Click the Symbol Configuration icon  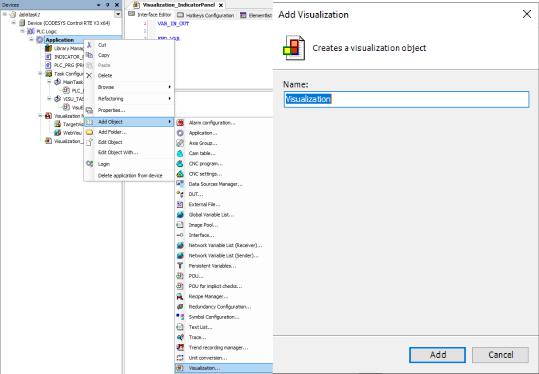pos(180,317)
